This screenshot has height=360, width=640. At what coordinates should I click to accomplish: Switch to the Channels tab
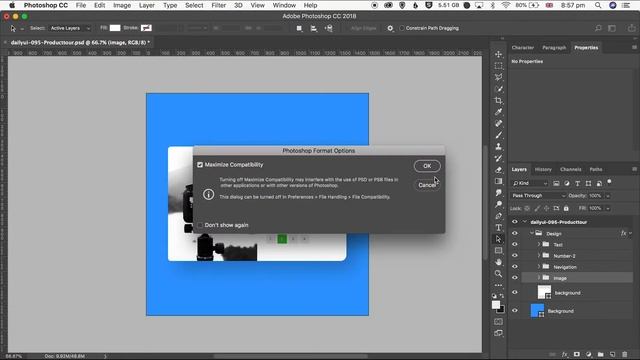coord(570,169)
